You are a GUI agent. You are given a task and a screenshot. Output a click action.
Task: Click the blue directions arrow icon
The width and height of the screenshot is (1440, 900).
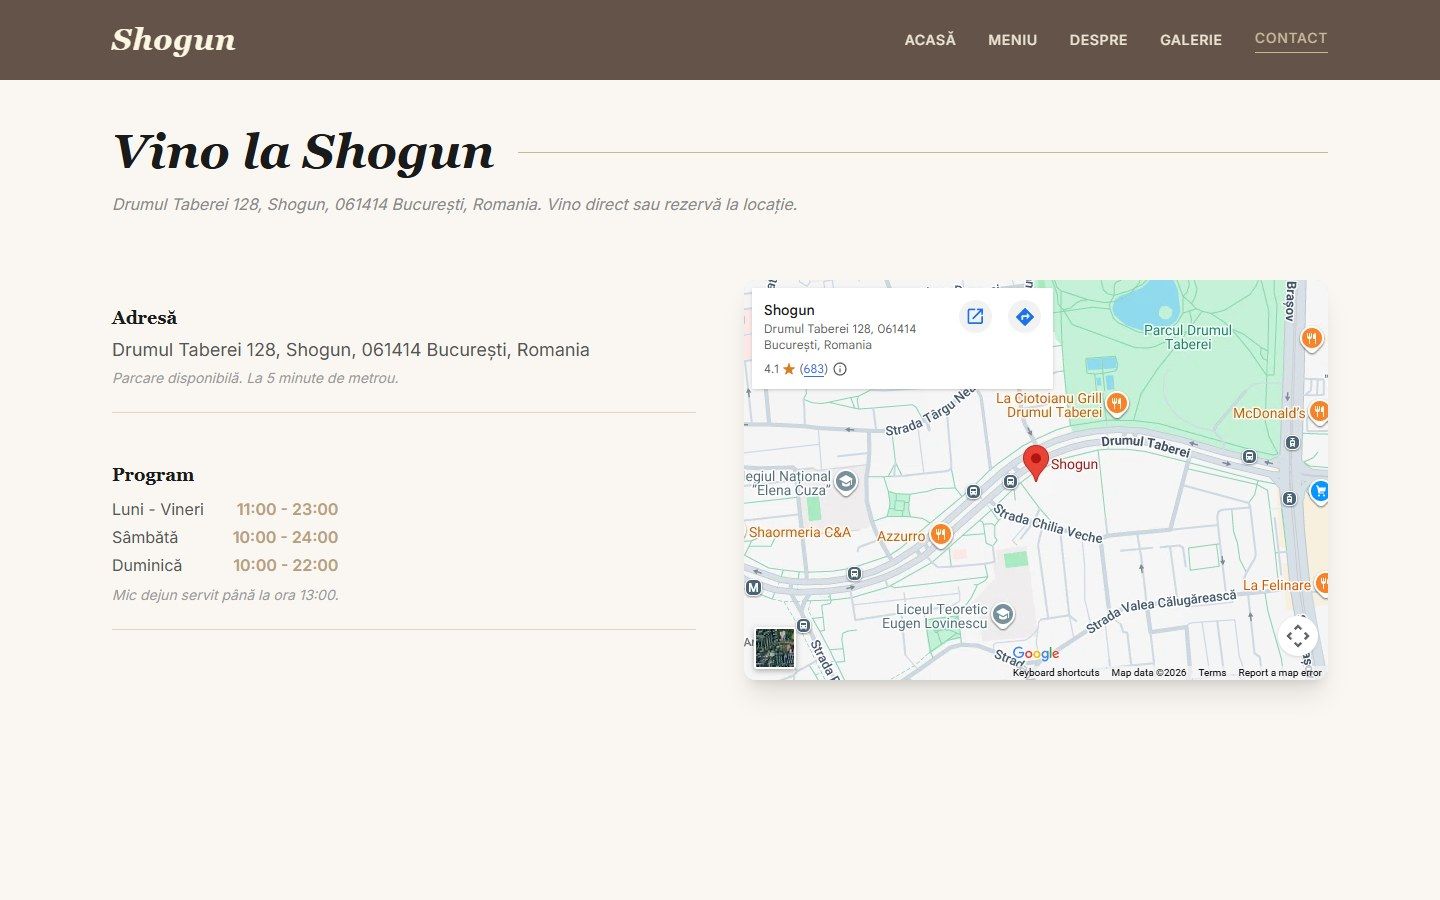(x=1024, y=317)
